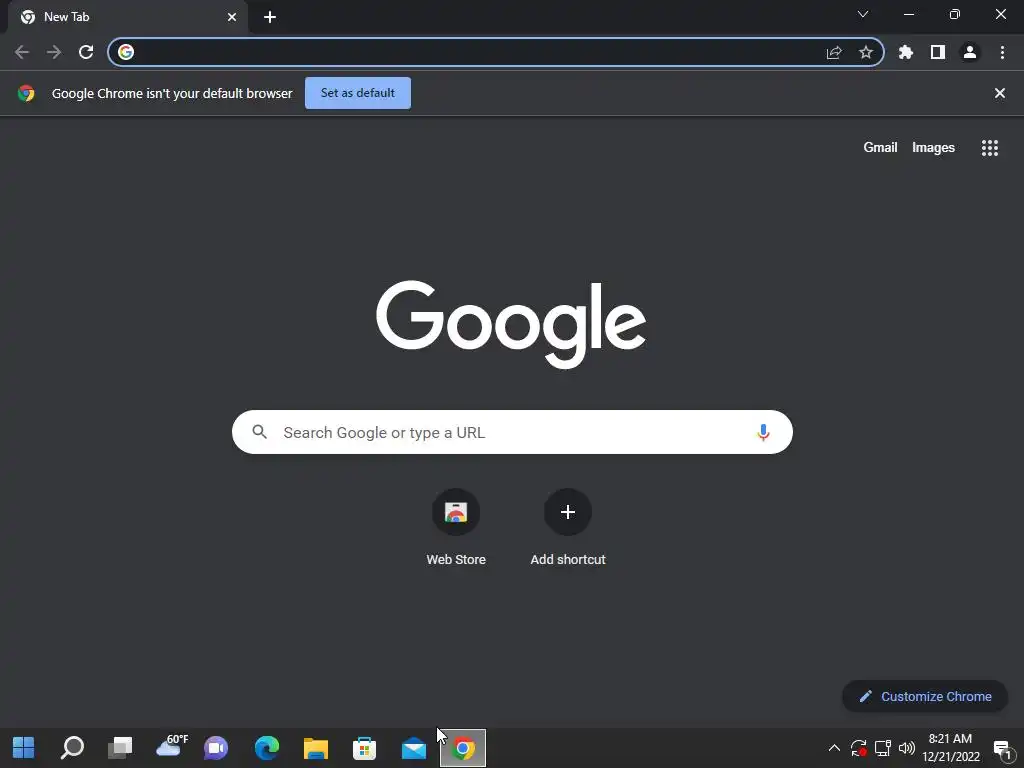Click the Chrome taskbar icon
The height and width of the screenshot is (768, 1024).
click(463, 748)
